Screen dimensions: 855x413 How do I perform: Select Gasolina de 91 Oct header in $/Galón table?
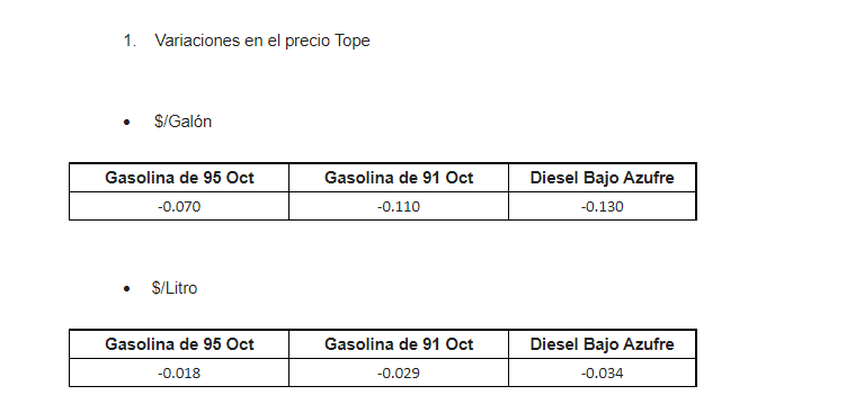[x=398, y=178]
